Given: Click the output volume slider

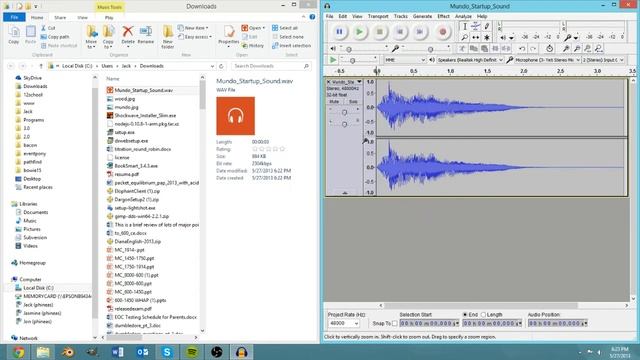Looking at the screenshot, I should tap(363, 49).
